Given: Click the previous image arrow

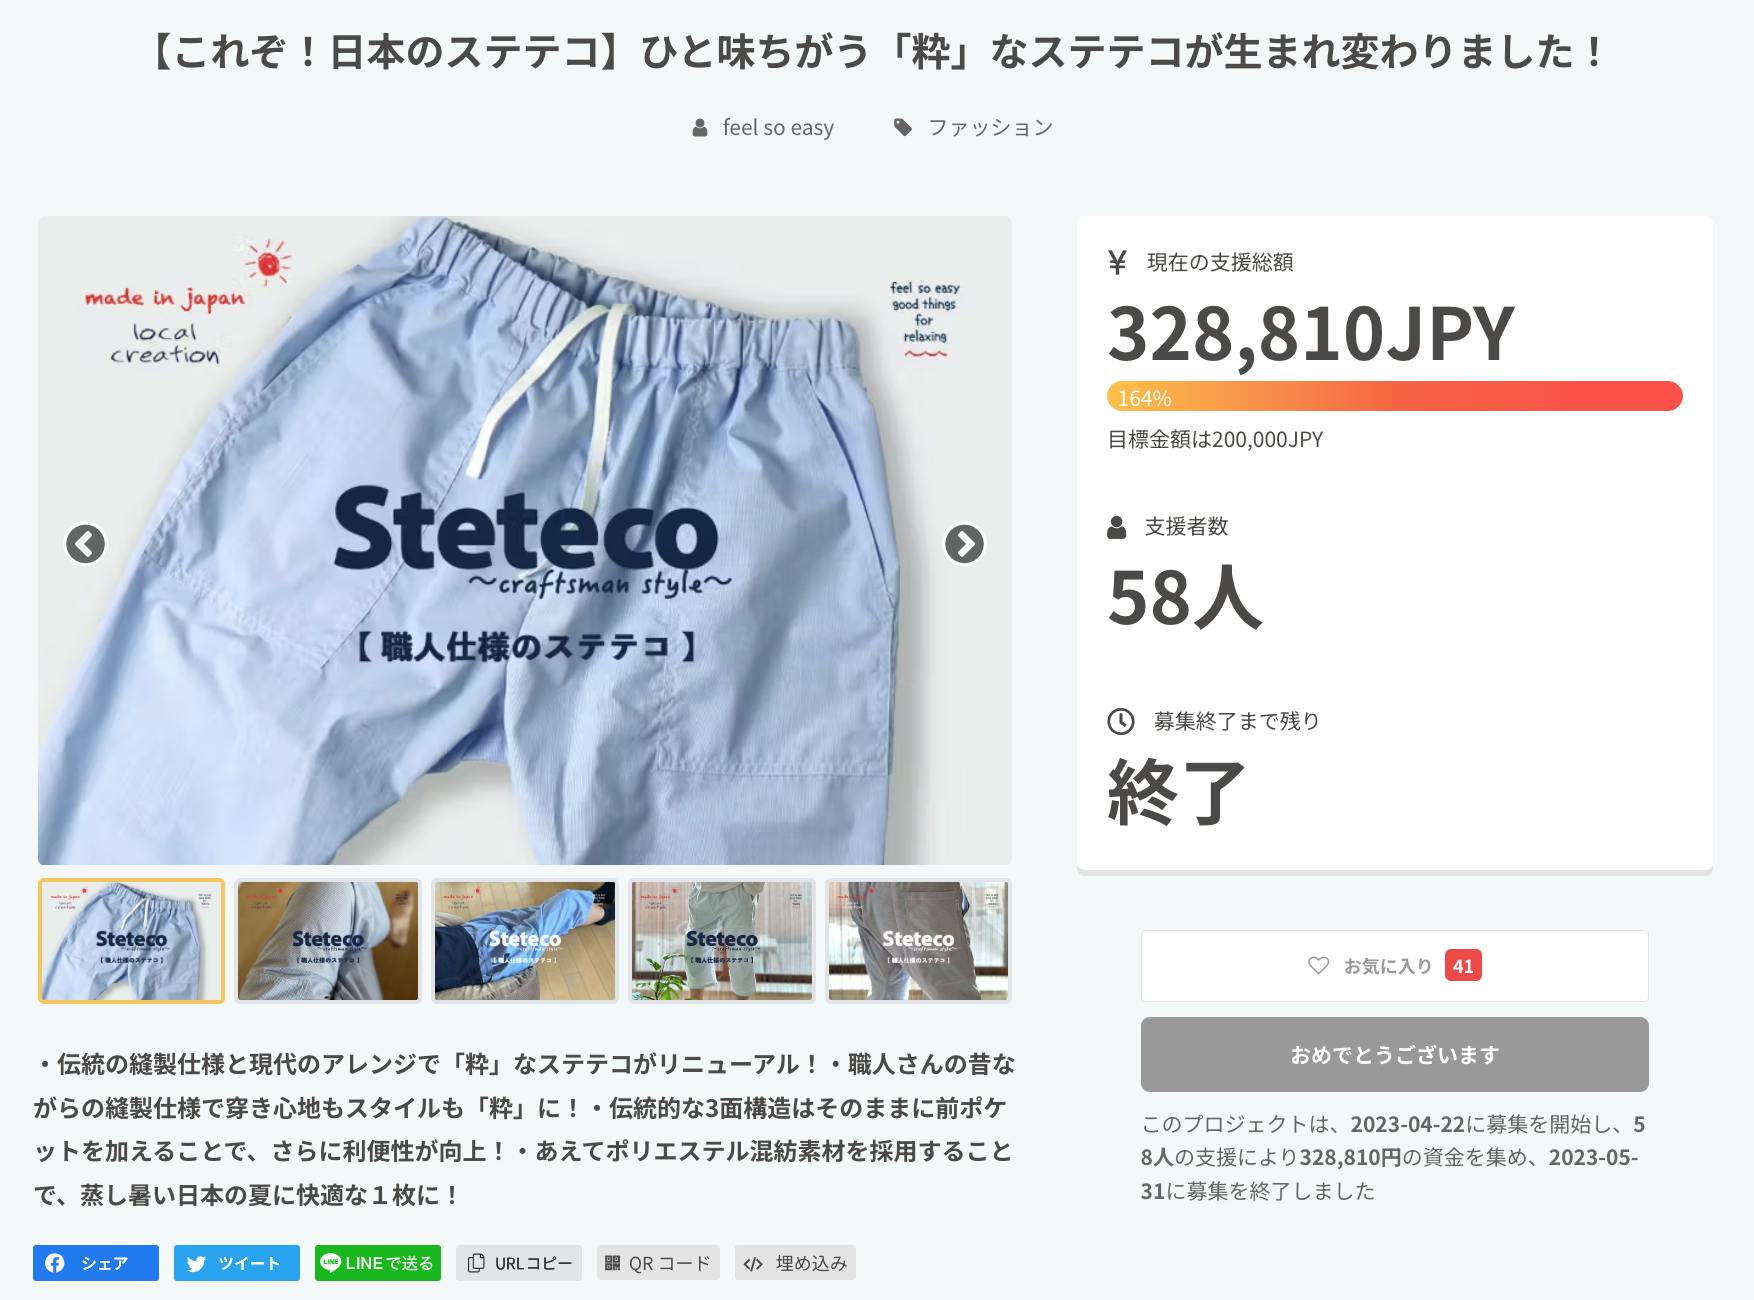Looking at the screenshot, I should (85, 544).
